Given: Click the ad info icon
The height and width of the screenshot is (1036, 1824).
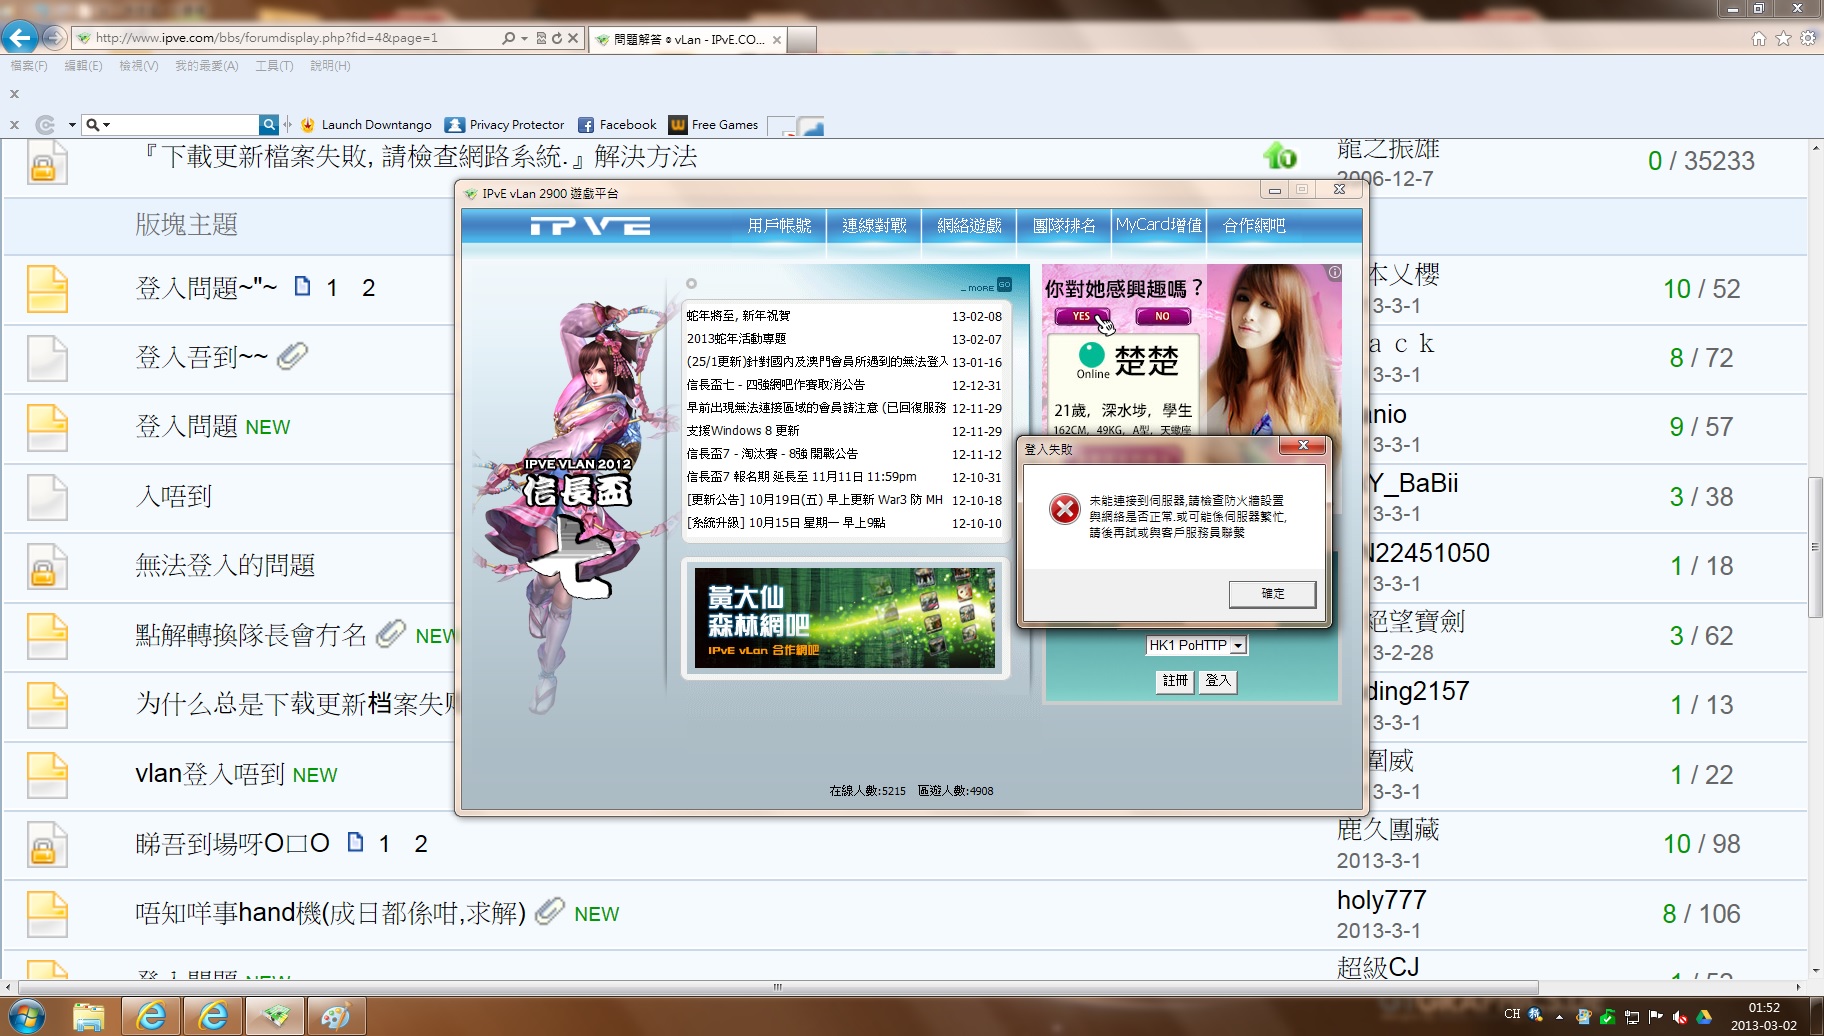Looking at the screenshot, I should click(x=1334, y=272).
